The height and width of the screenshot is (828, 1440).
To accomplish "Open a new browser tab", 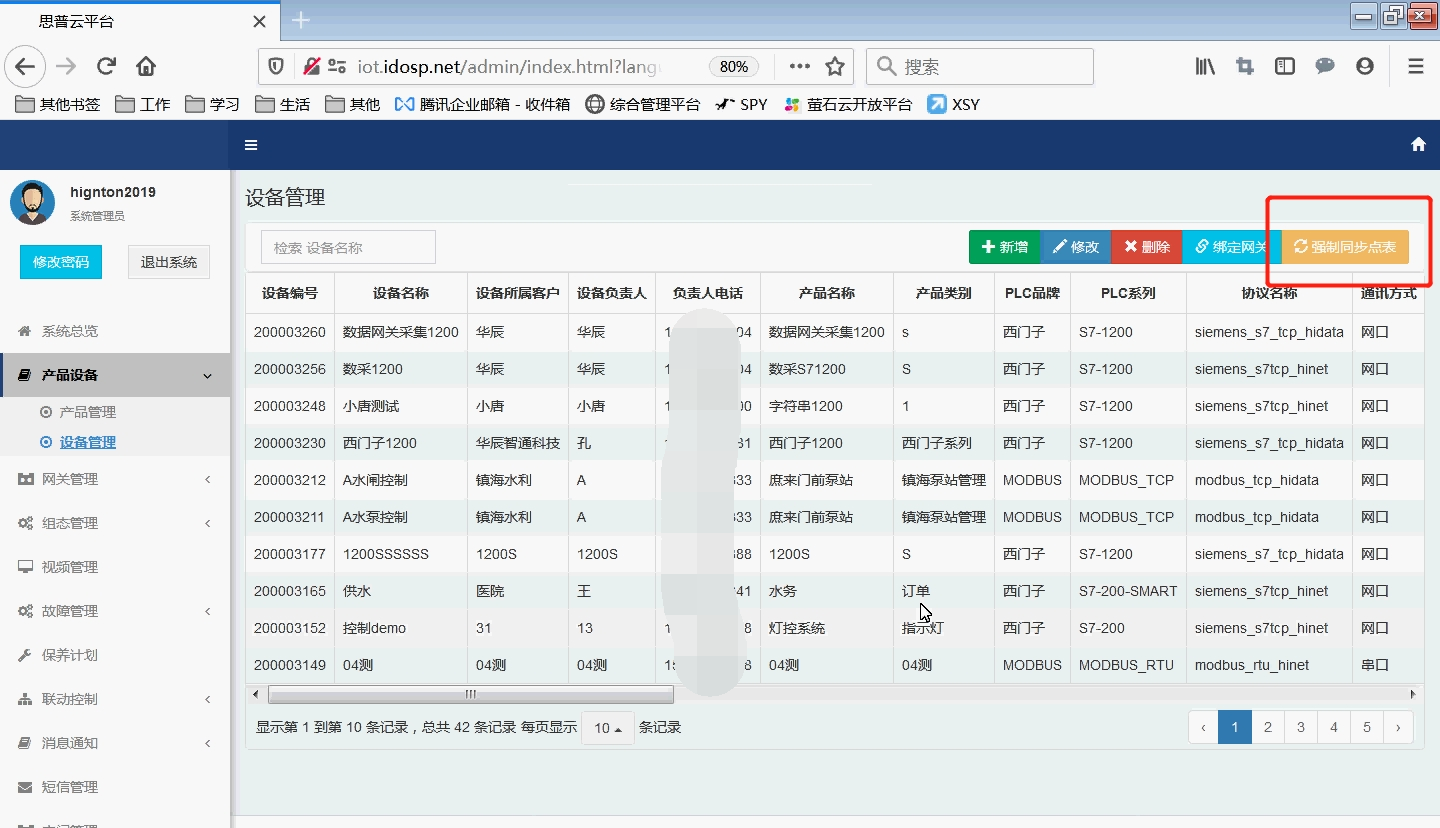I will [300, 20].
